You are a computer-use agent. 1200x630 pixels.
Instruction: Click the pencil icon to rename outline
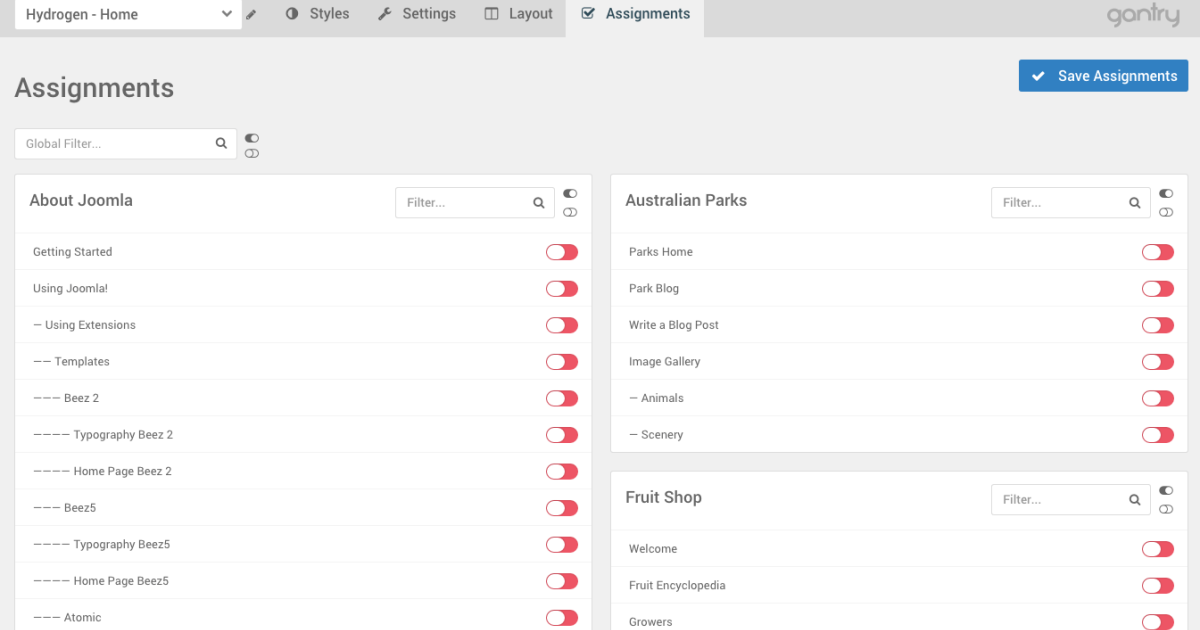[252, 14]
